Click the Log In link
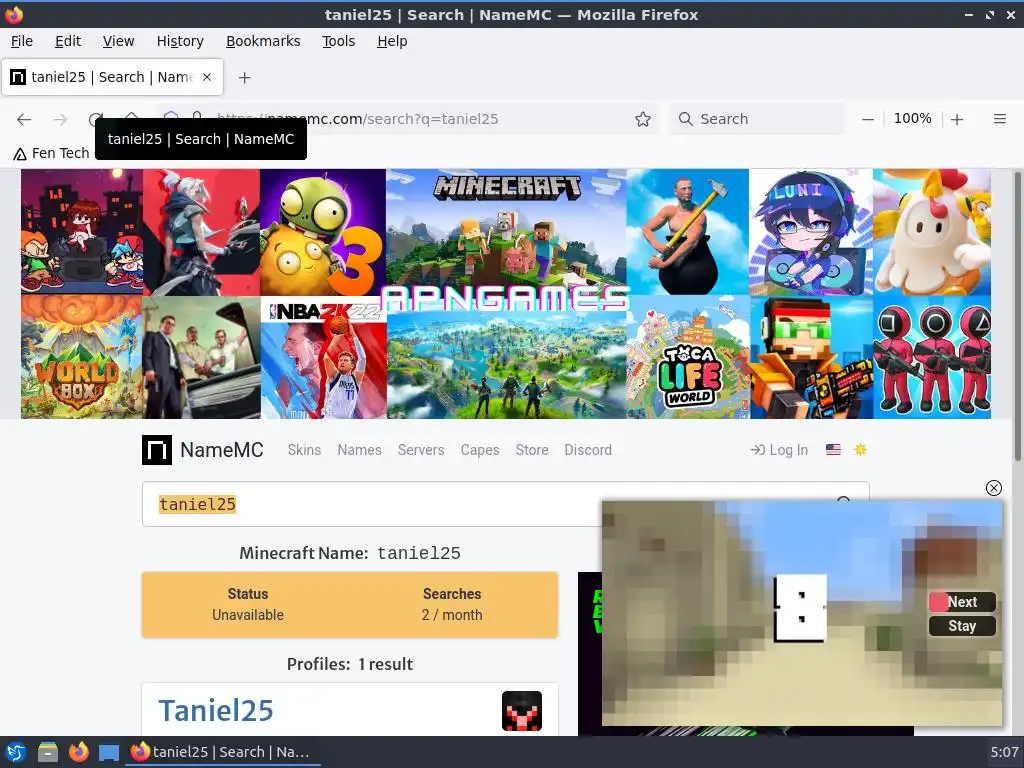The image size is (1024, 768). coord(779,450)
